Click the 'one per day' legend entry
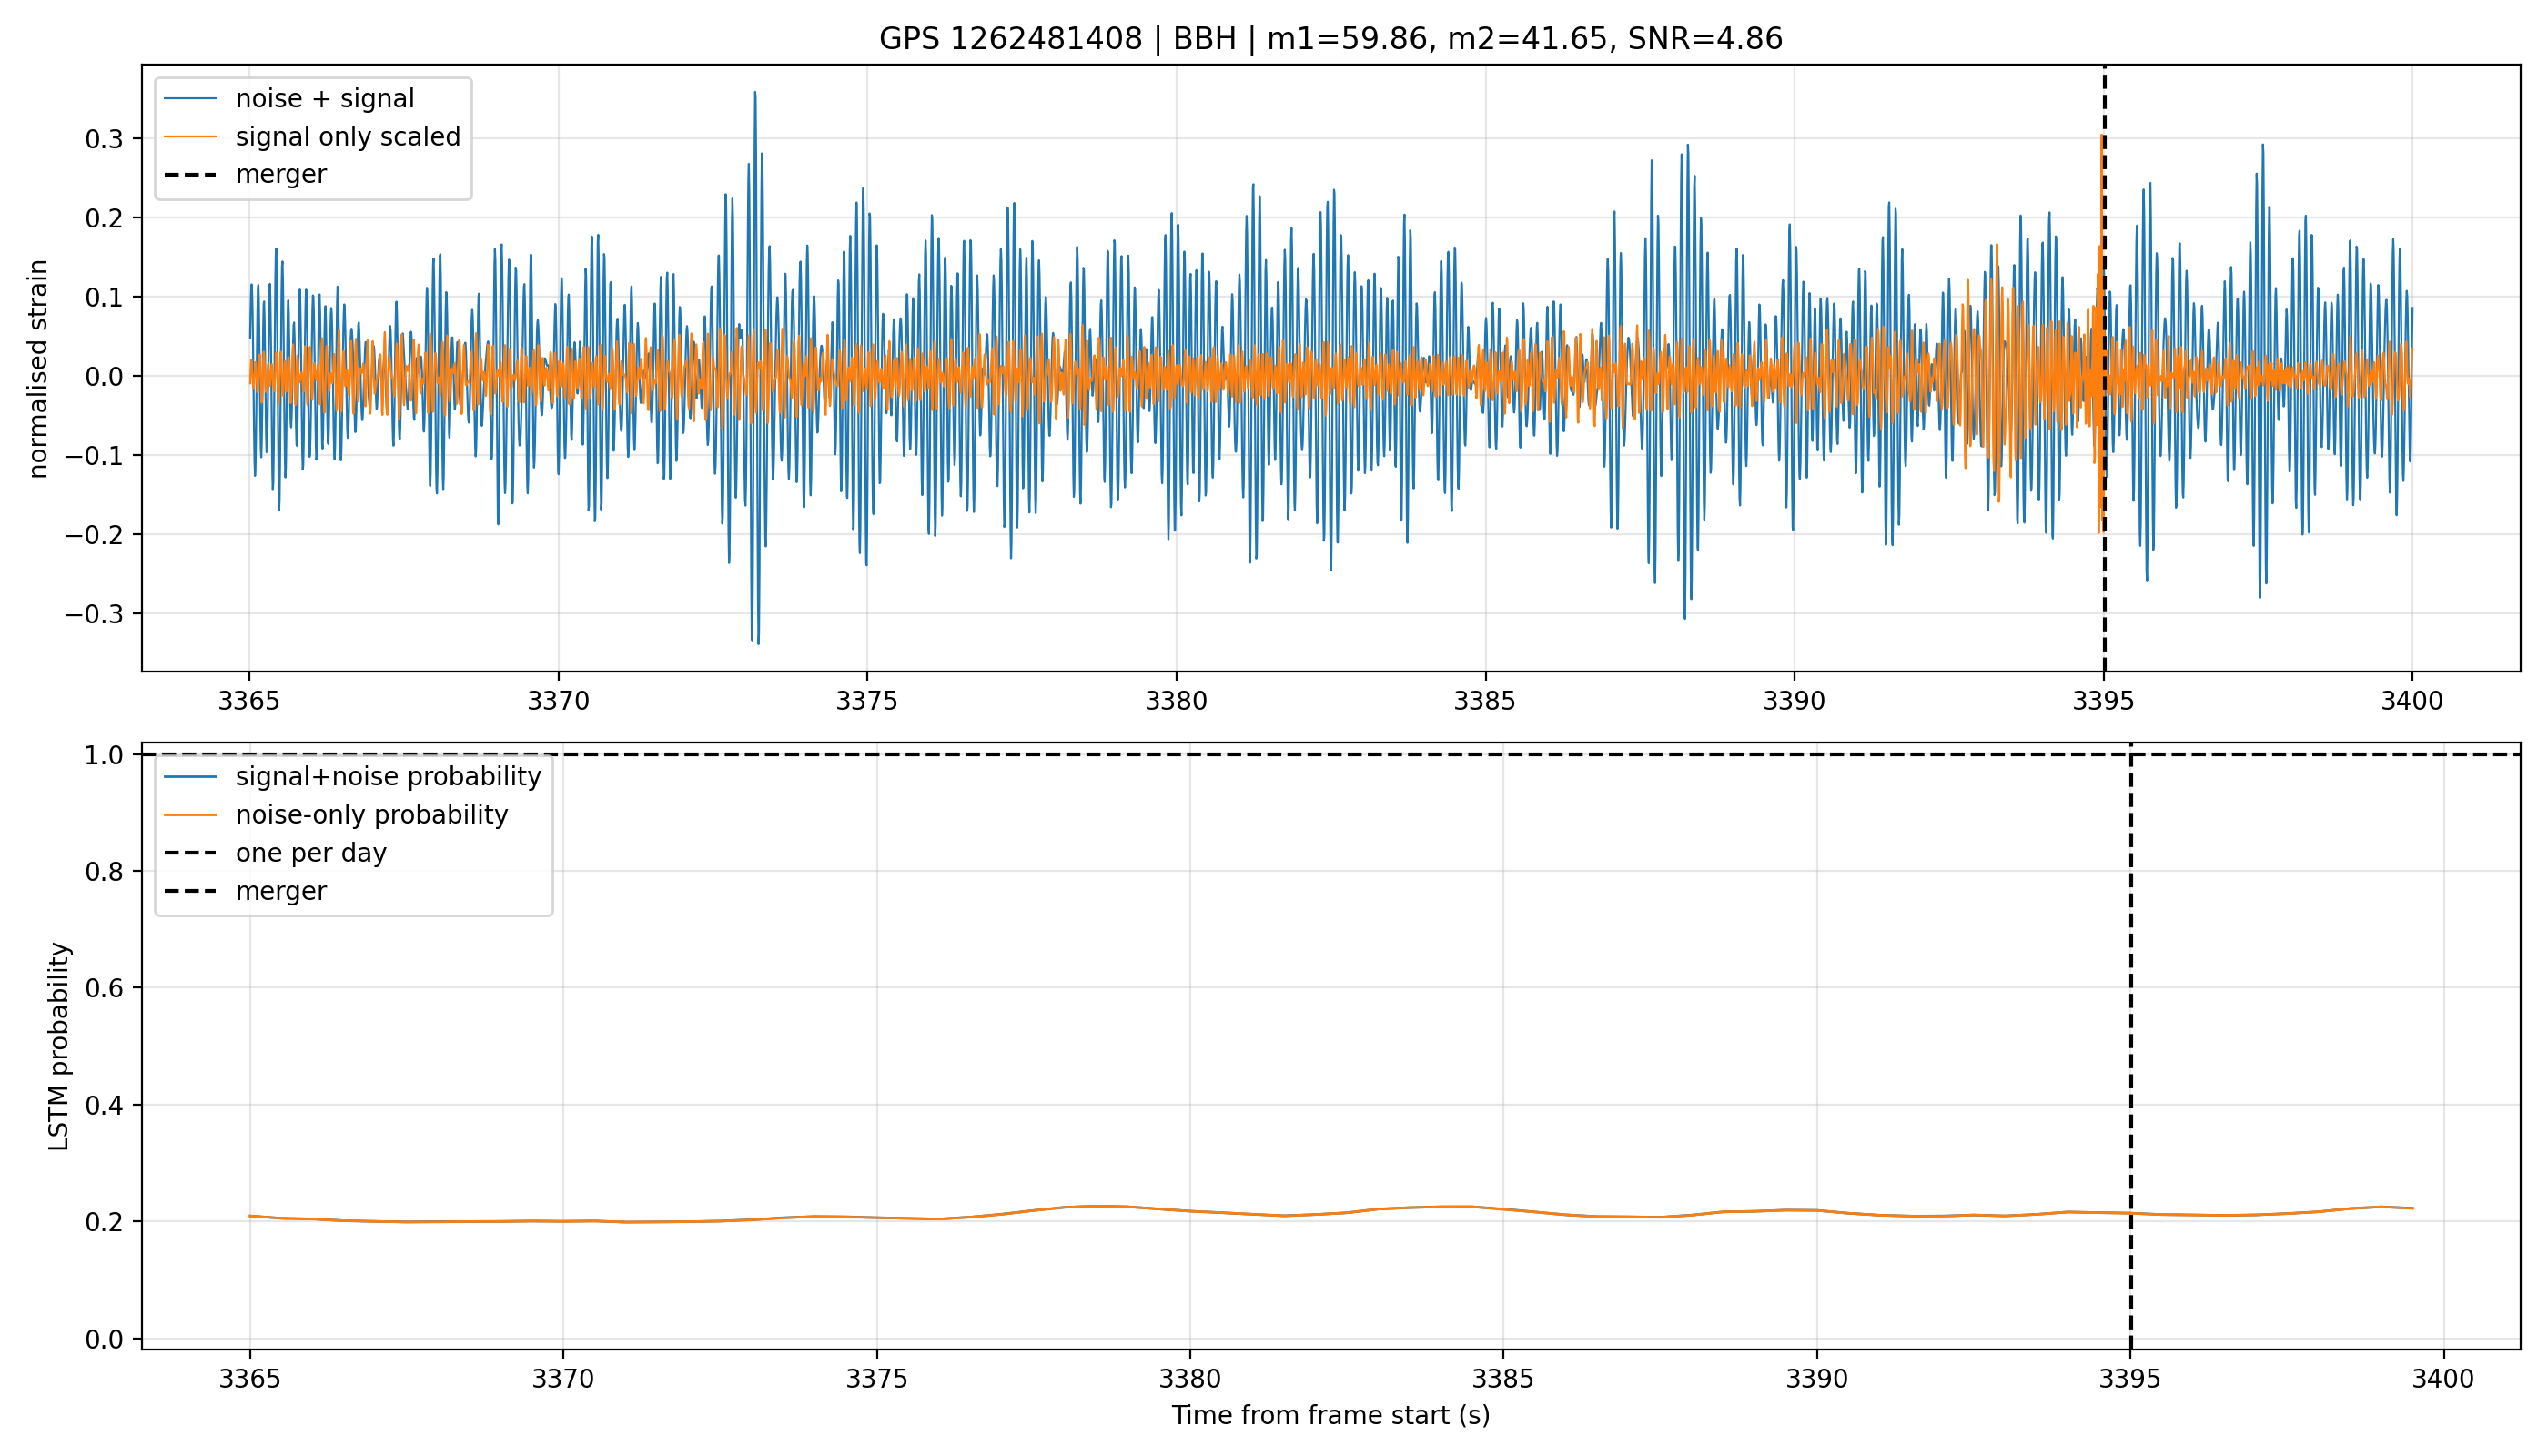This screenshot has height=1456, width=2548. (x=275, y=853)
